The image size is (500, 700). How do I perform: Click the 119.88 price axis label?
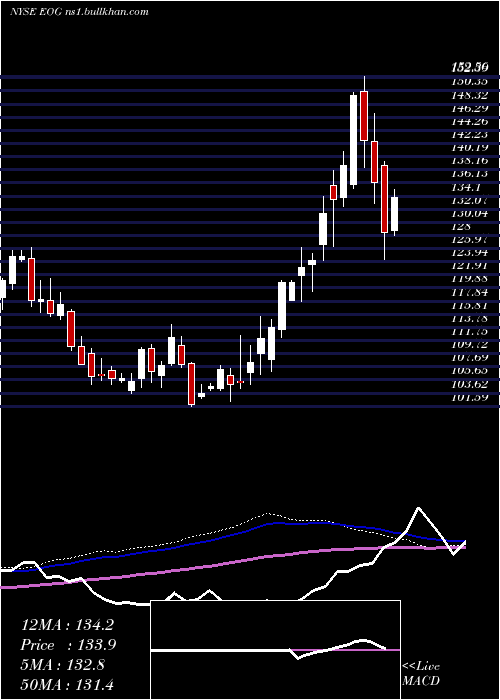point(469,279)
